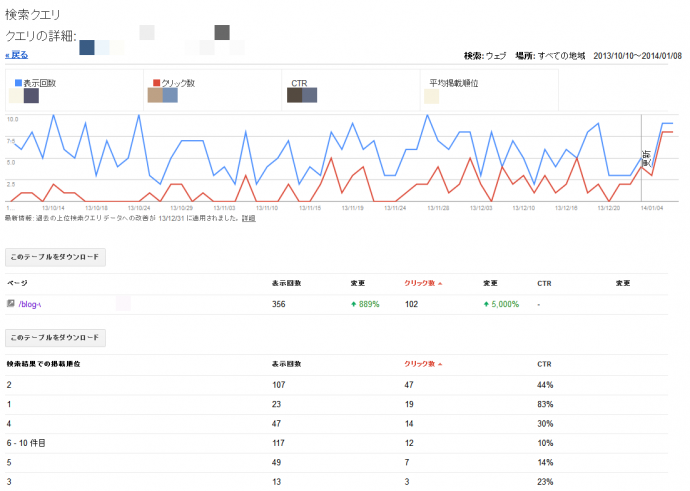Select the 117 impressions cell
Viewport: 690px width, 491px height.
click(x=279, y=443)
